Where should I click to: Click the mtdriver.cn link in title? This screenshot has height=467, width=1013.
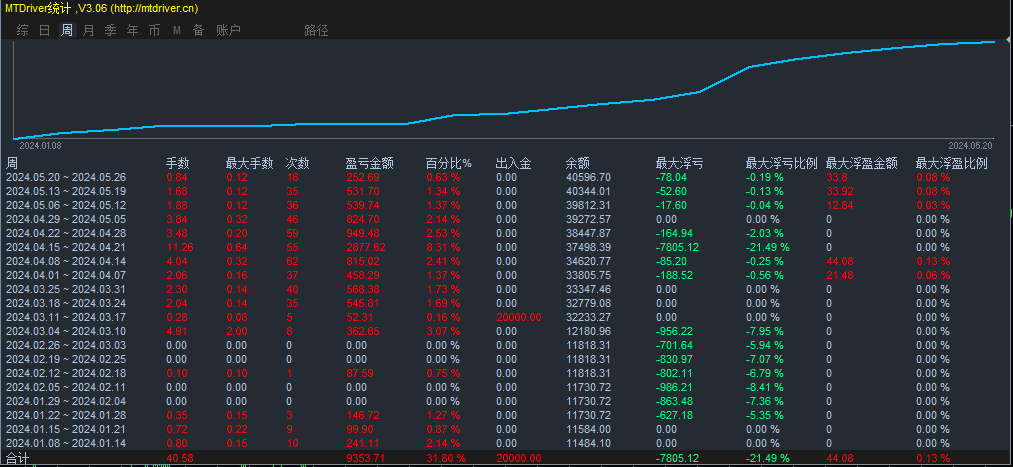tap(154, 8)
